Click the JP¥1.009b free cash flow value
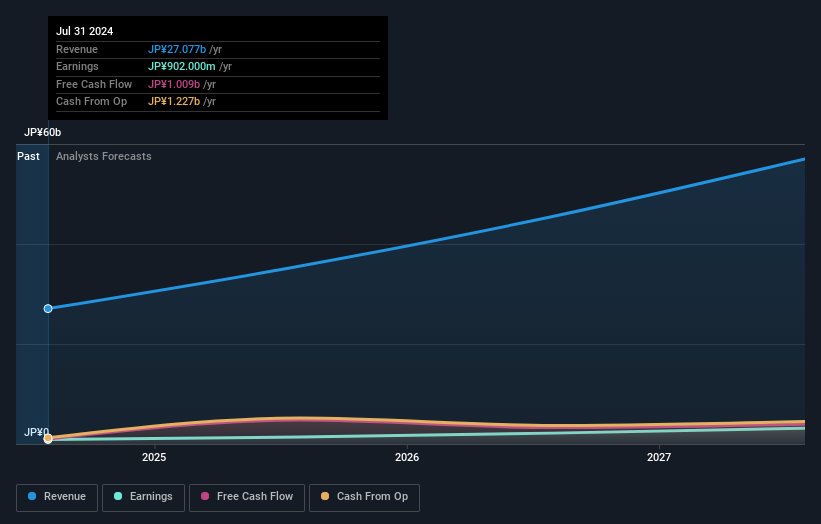 point(174,84)
